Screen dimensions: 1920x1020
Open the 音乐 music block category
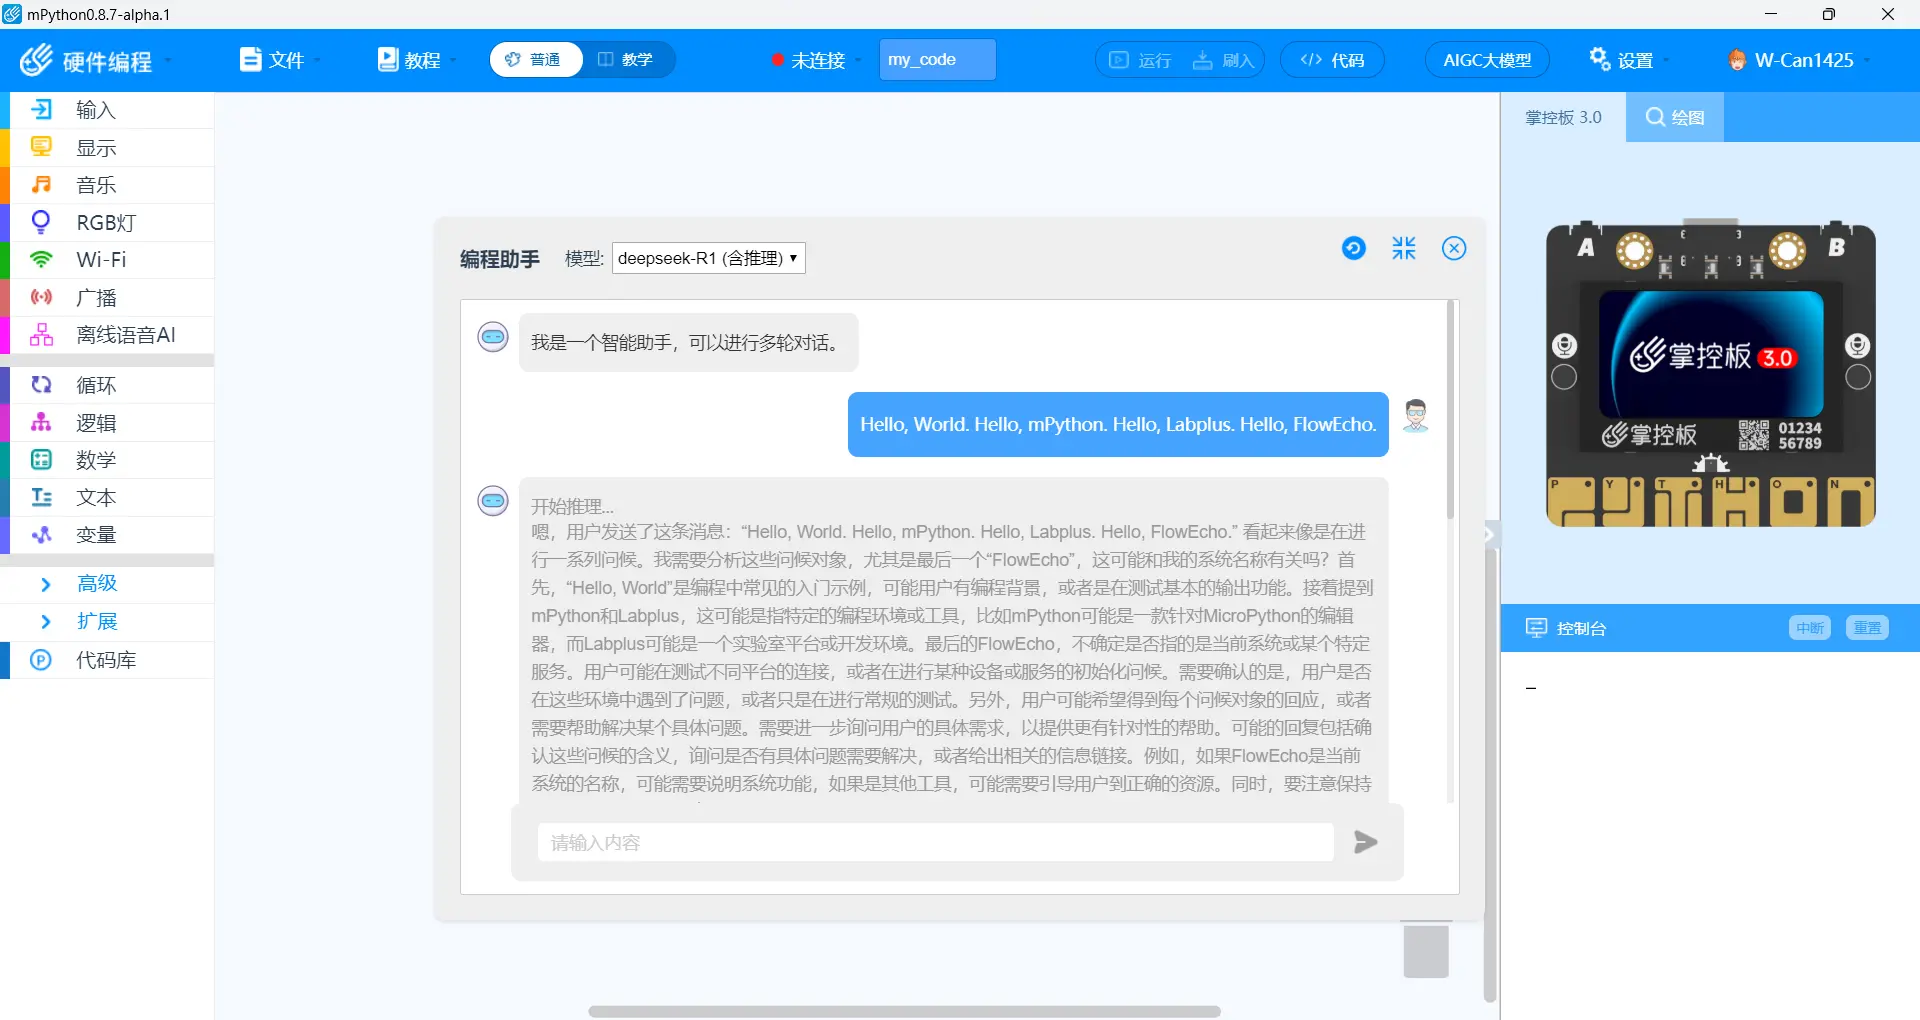coord(96,185)
